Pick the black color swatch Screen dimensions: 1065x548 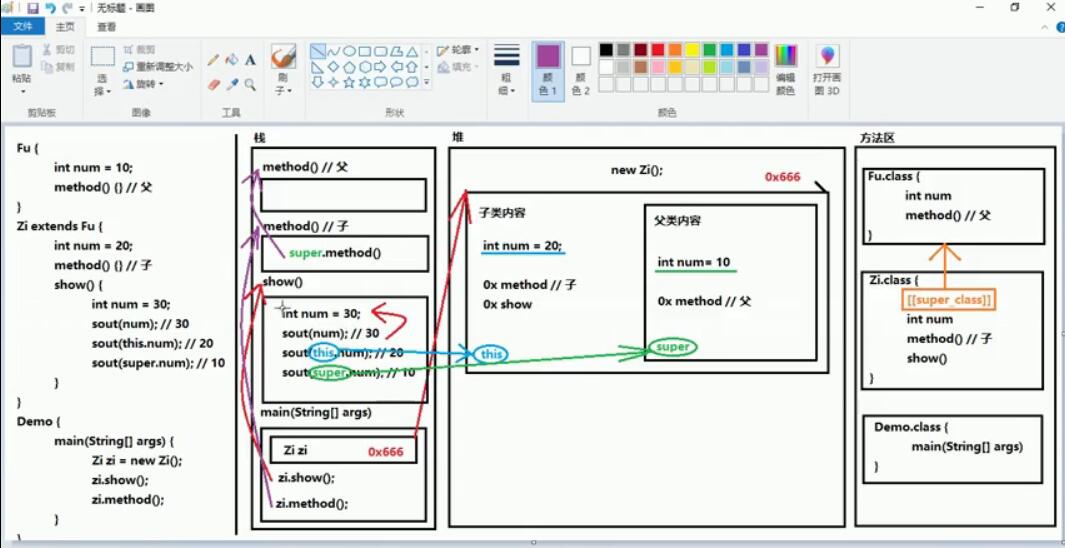pos(607,50)
